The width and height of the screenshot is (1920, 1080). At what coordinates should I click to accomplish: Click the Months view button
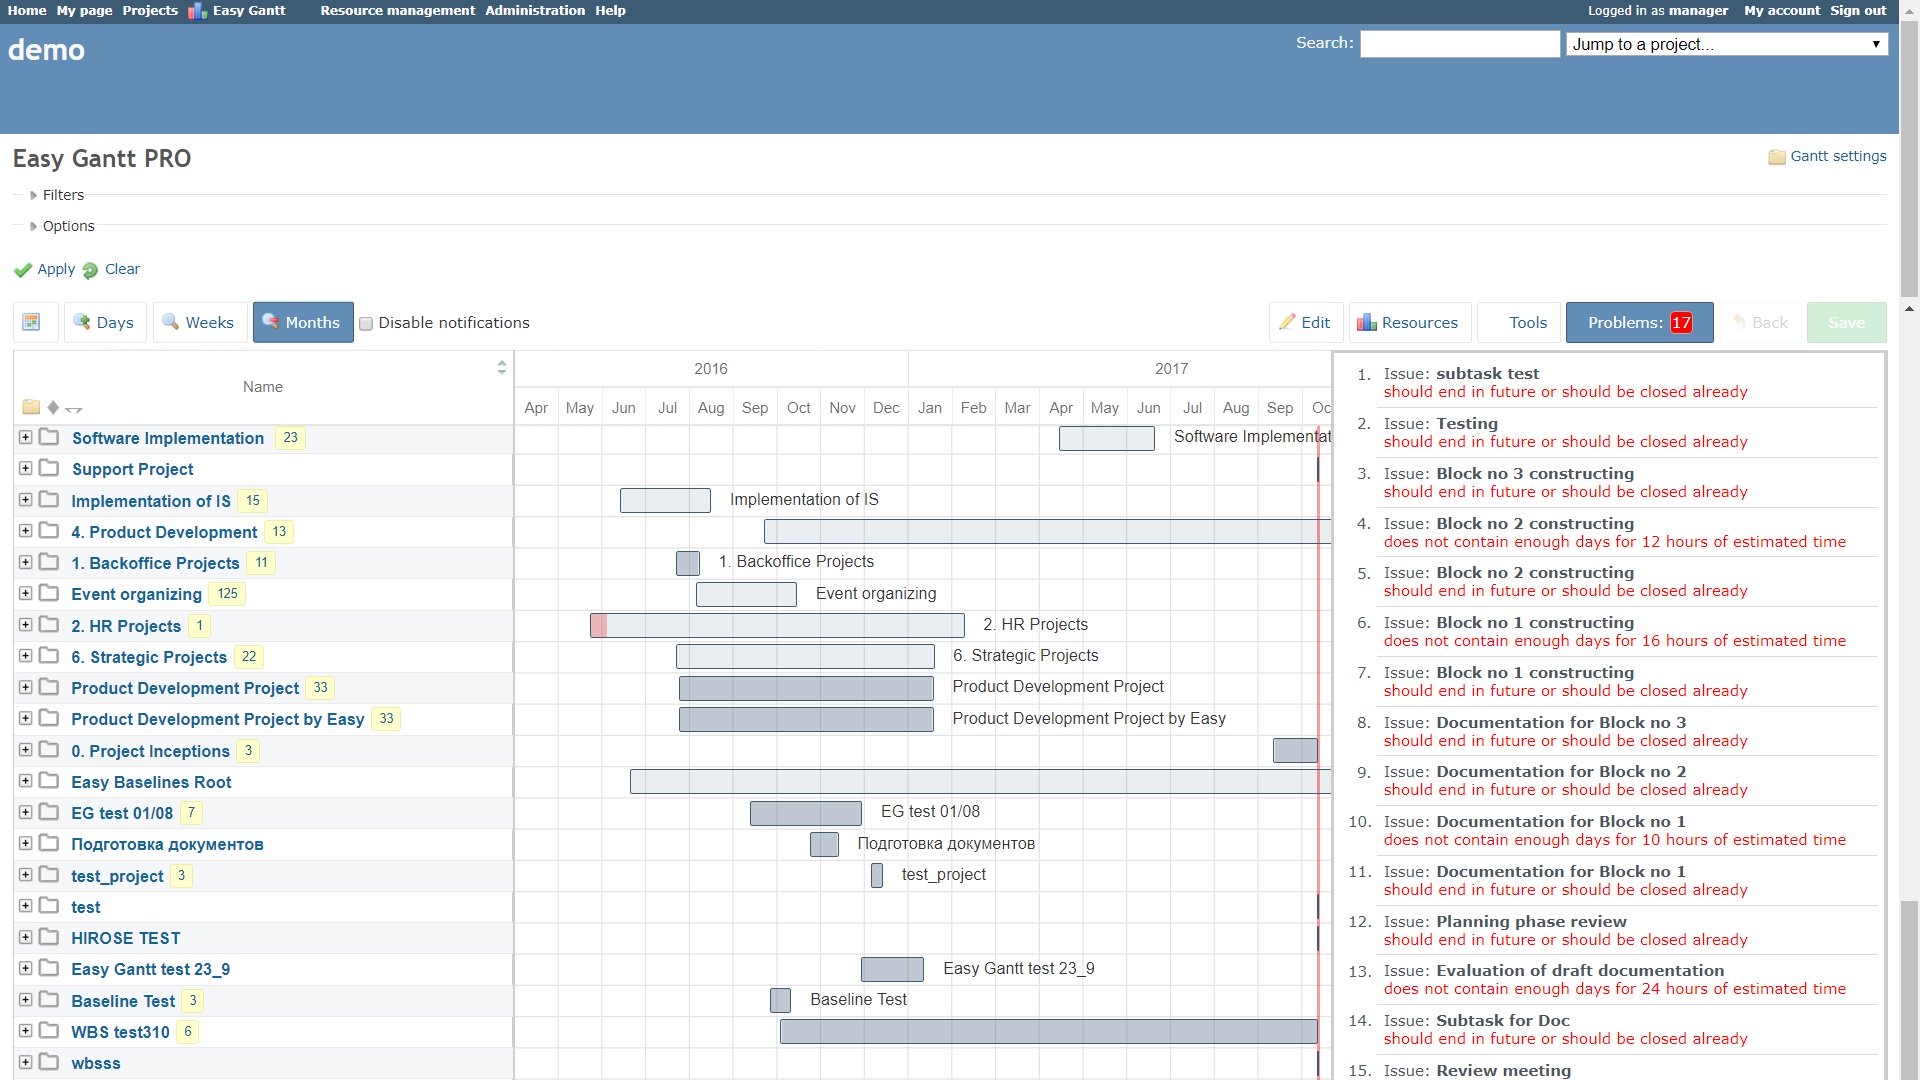tap(302, 322)
